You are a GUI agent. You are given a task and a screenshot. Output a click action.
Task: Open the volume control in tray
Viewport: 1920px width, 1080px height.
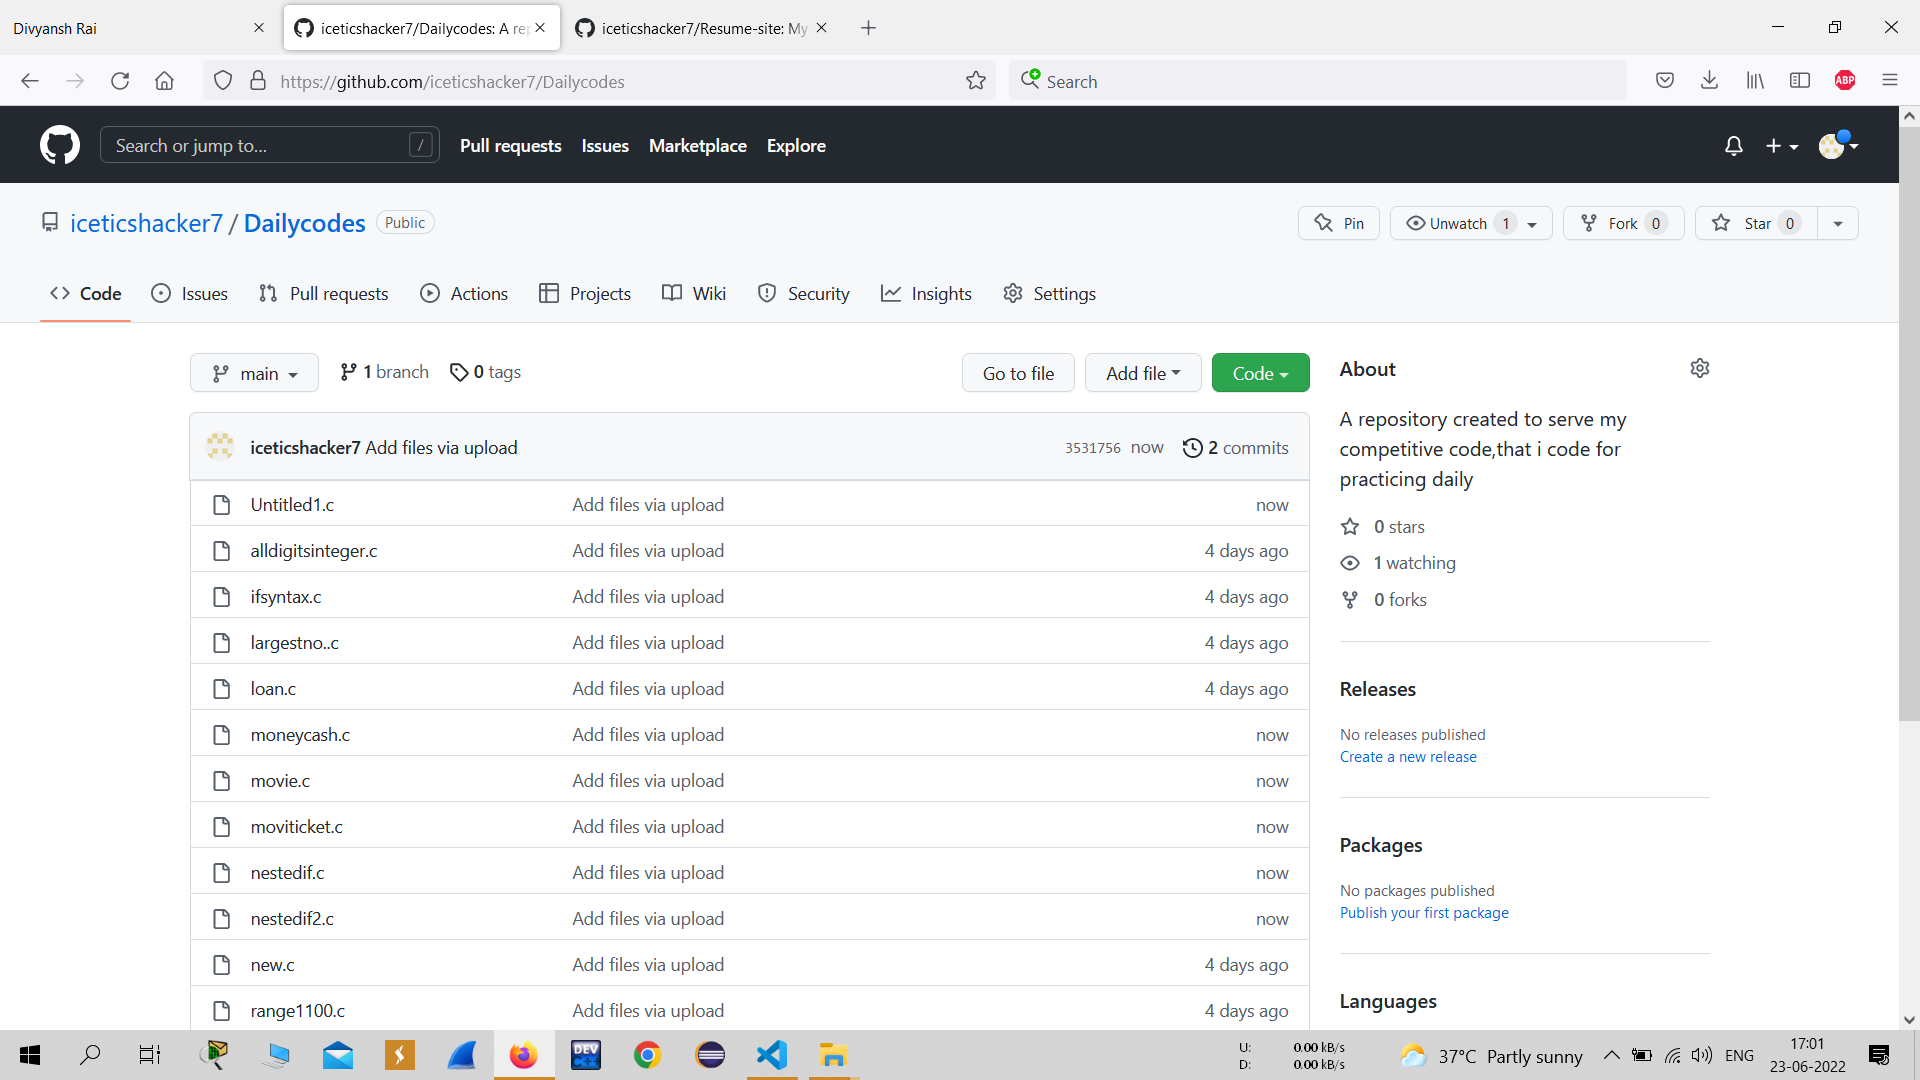1702,1055
